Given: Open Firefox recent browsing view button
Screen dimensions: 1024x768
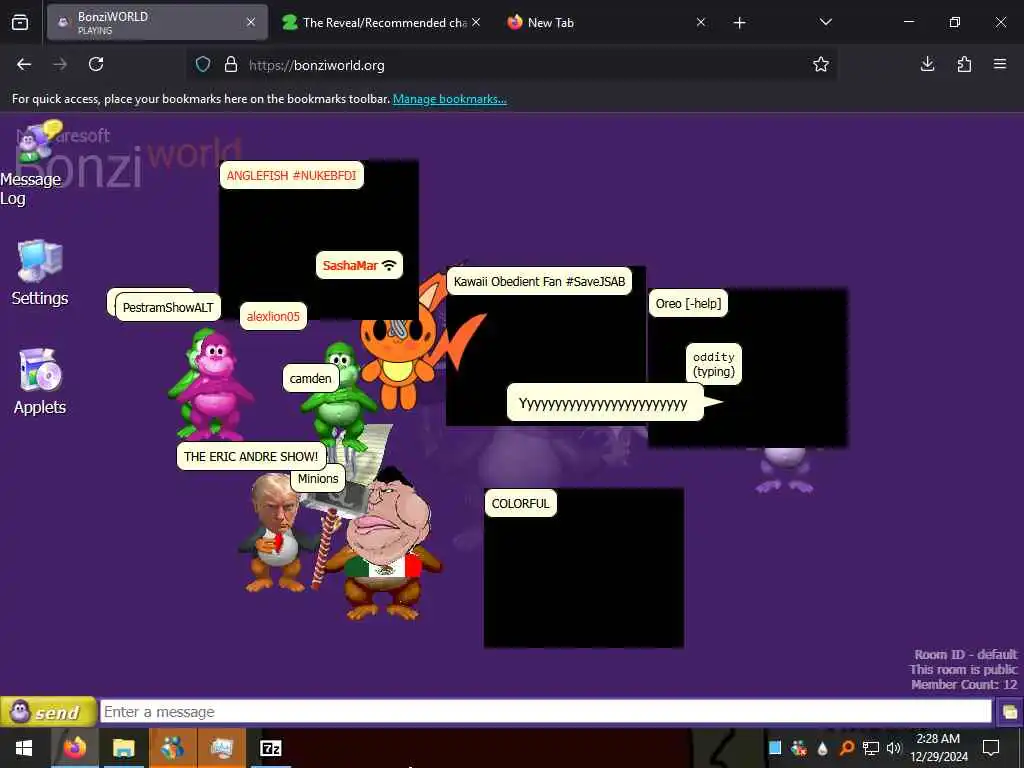Looking at the screenshot, I should point(20,23).
